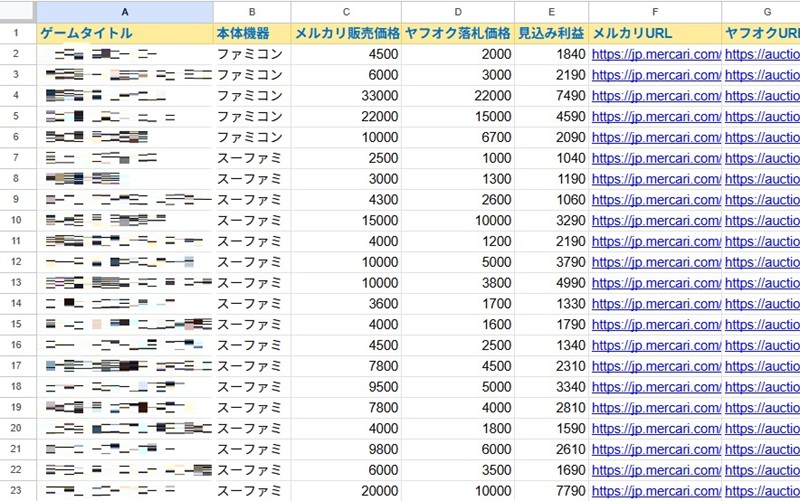Select column D header
The width and height of the screenshot is (800, 501).
(458, 12)
